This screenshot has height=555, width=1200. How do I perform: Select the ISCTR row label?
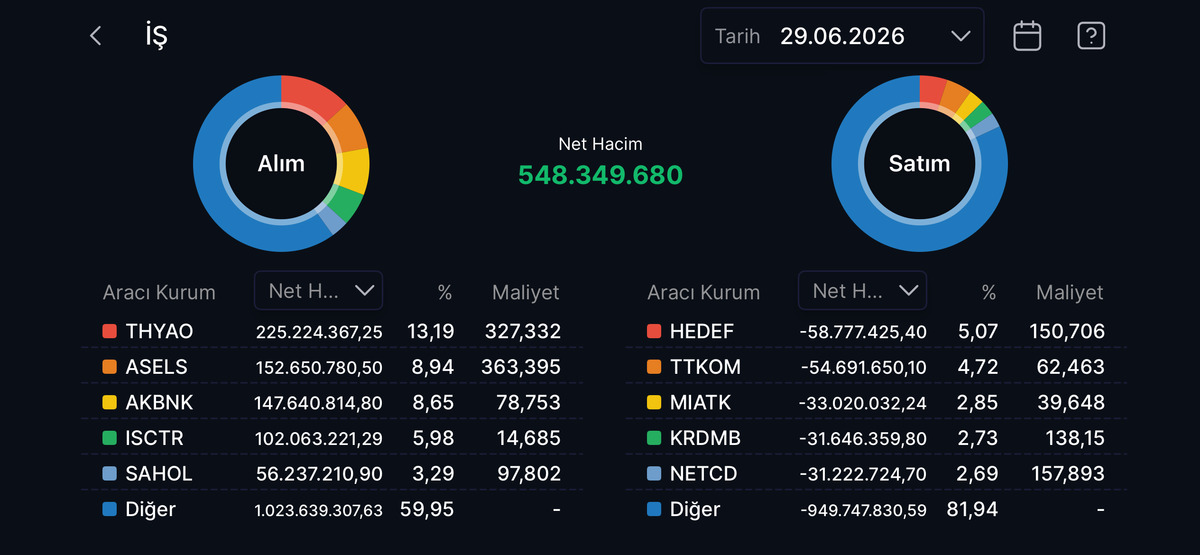click(x=155, y=438)
